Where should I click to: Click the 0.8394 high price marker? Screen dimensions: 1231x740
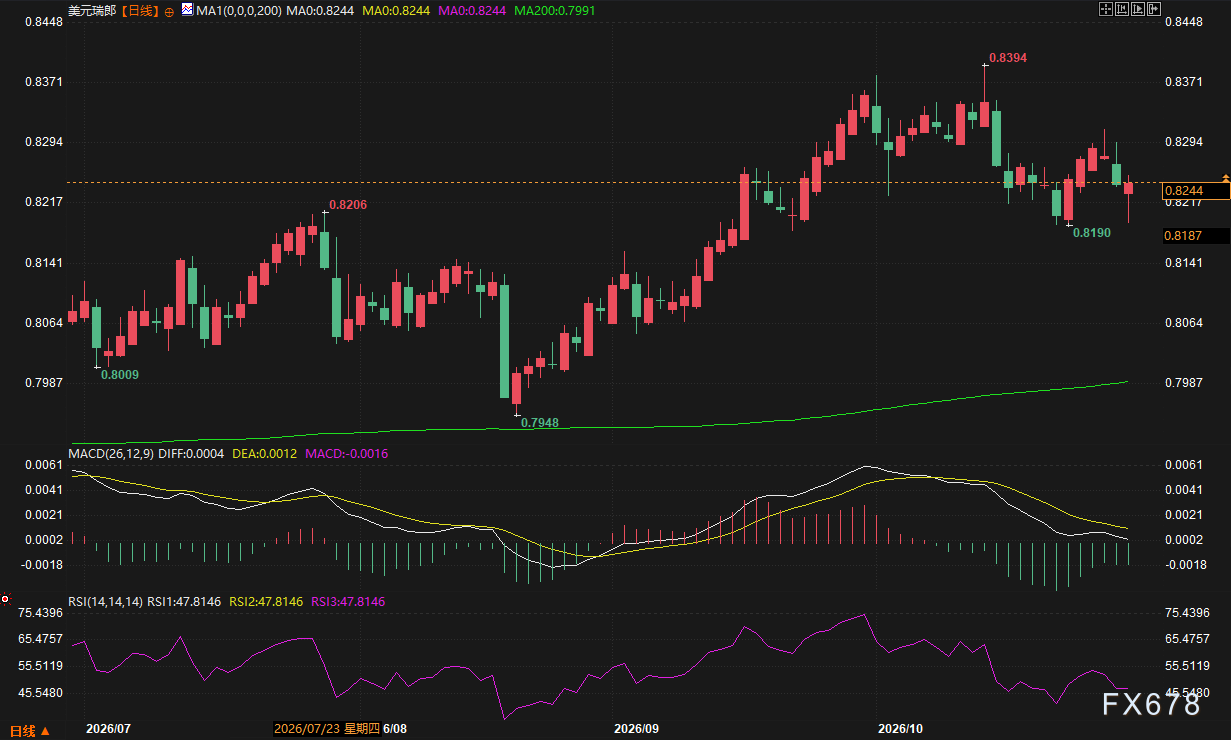coord(1007,59)
